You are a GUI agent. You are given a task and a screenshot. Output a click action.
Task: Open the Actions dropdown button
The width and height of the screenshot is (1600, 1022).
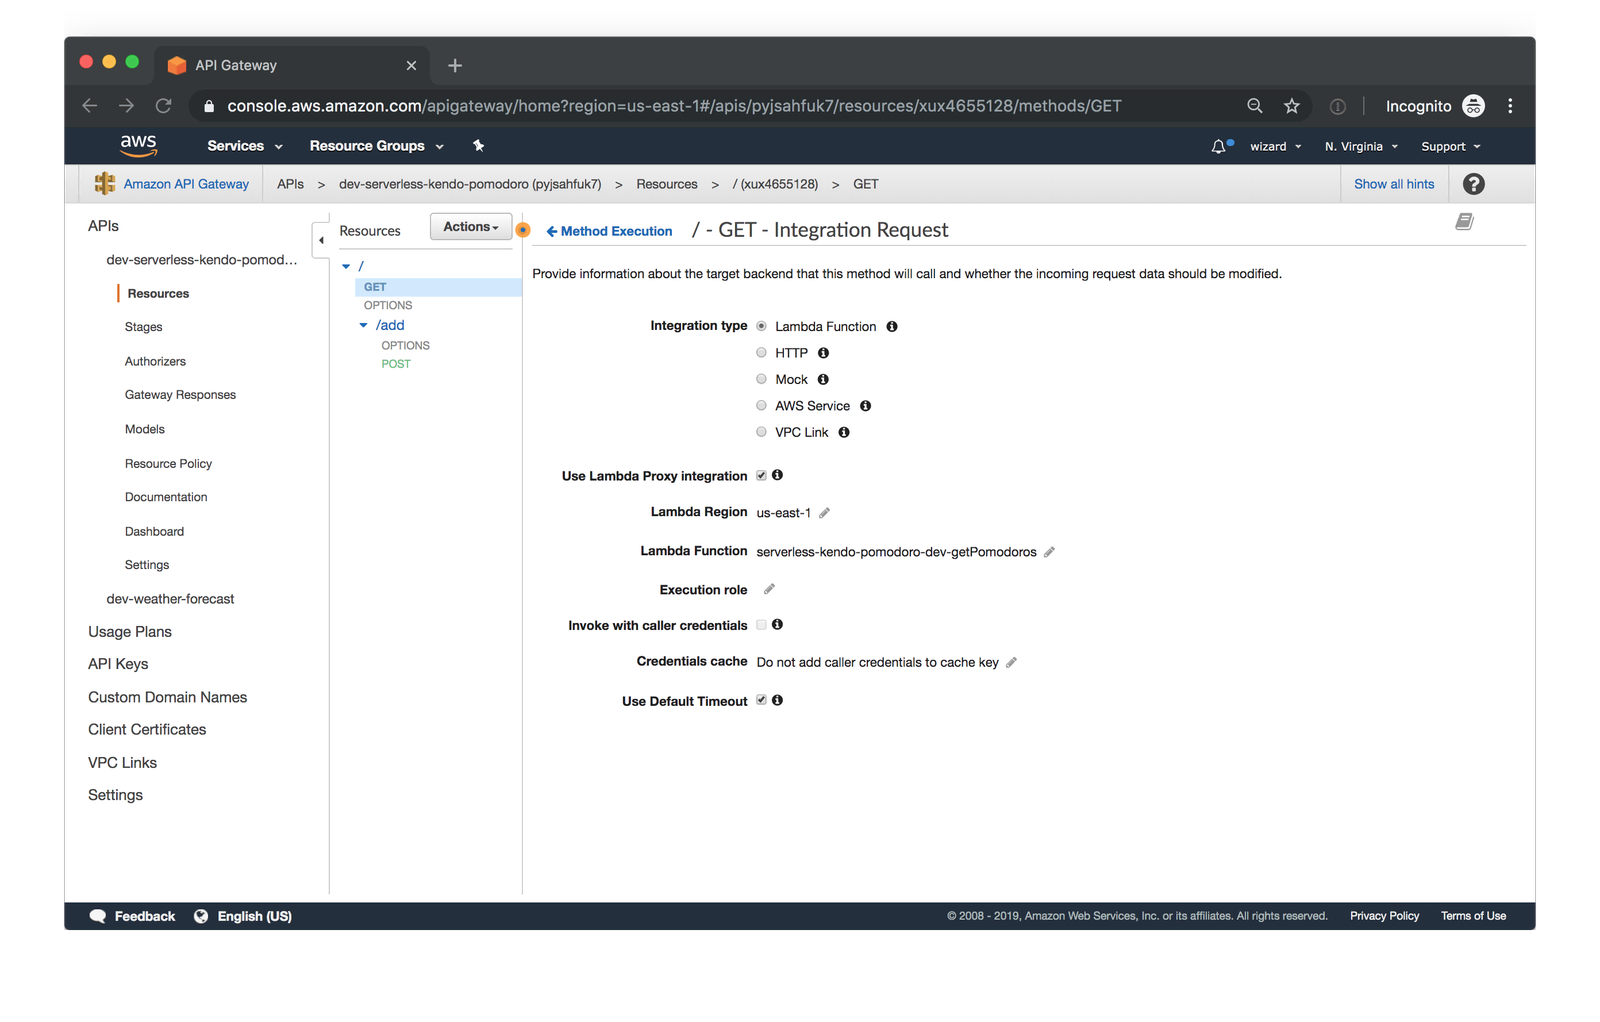(470, 227)
